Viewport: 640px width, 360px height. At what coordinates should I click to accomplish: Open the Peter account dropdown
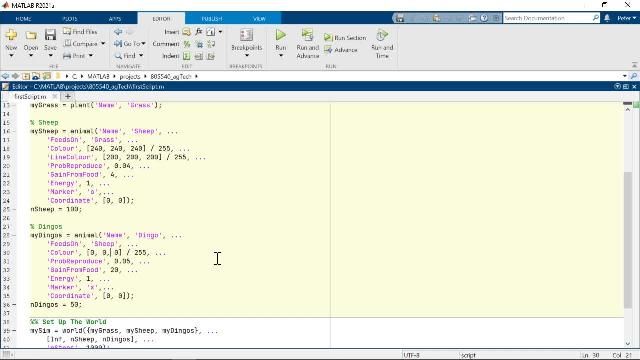[627, 18]
